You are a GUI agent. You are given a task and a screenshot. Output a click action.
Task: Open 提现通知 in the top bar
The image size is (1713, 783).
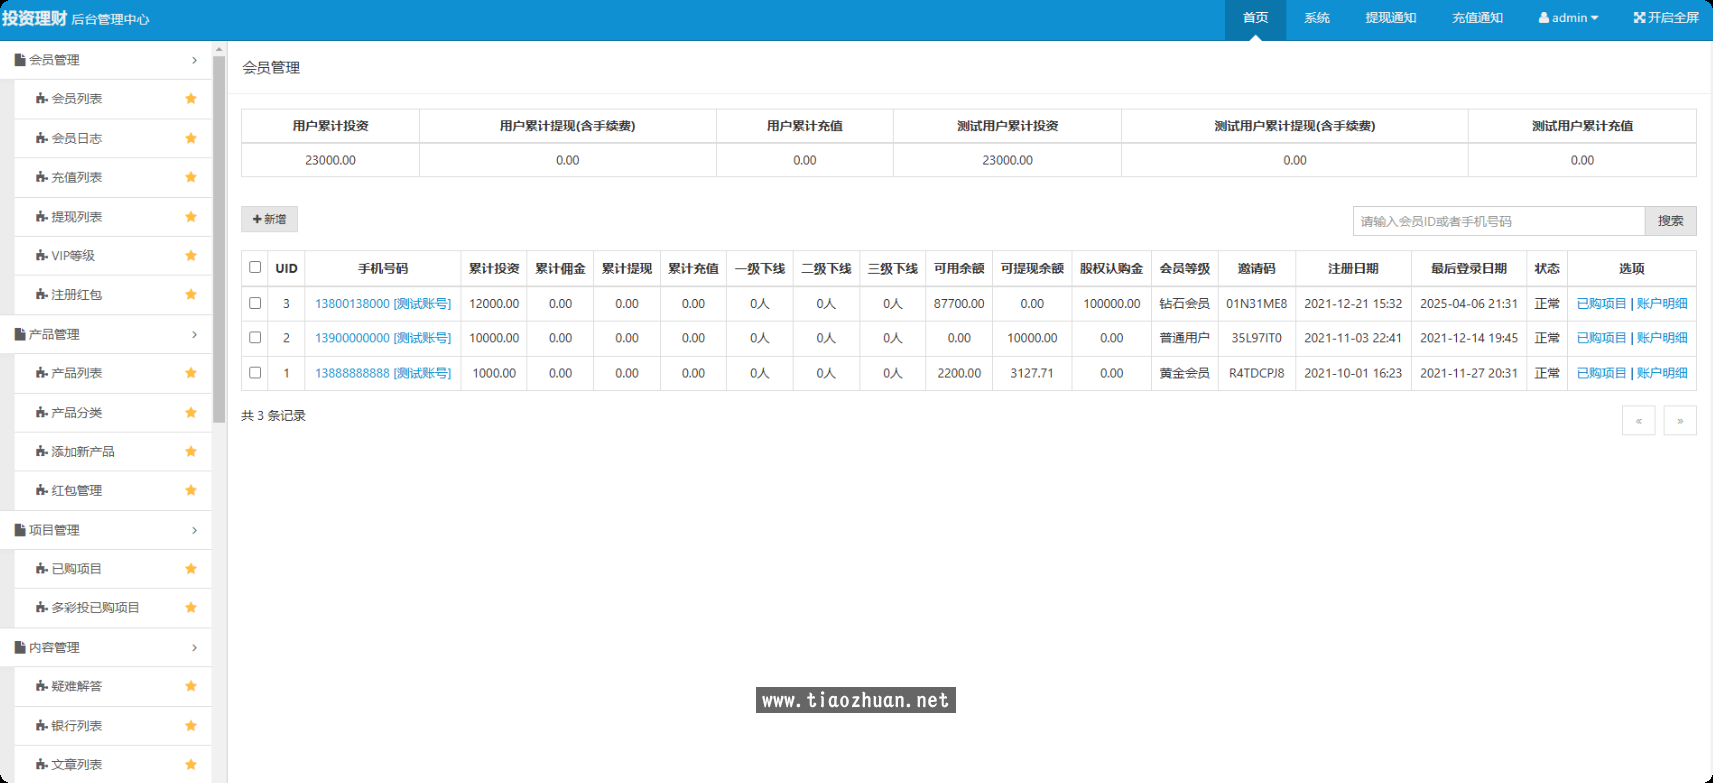1391,18
